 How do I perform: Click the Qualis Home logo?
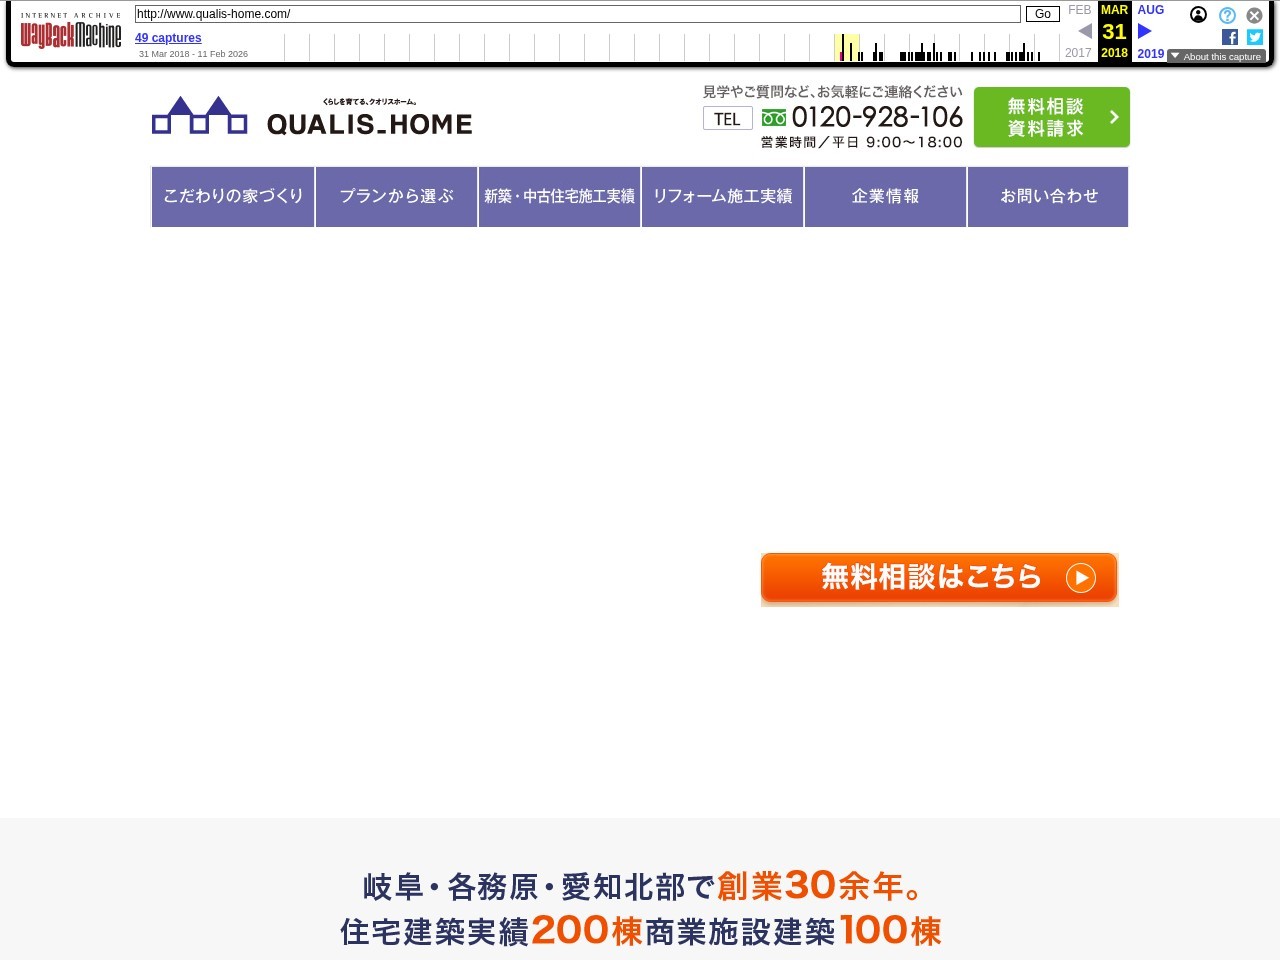[312, 116]
